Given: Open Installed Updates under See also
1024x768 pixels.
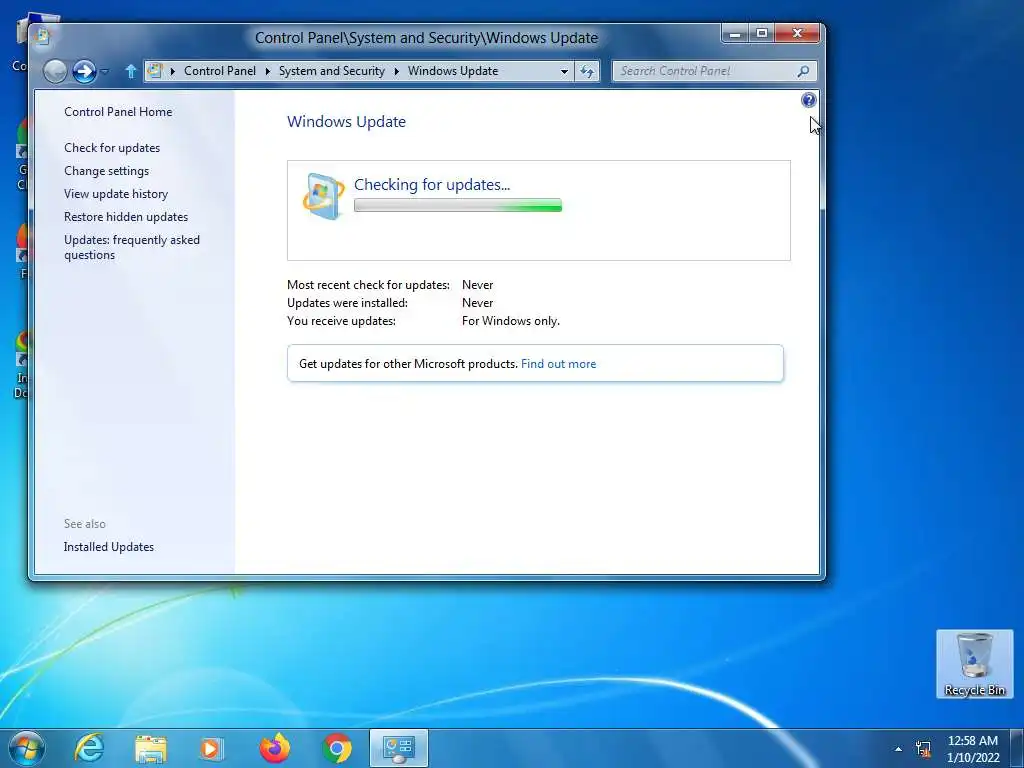Looking at the screenshot, I should [108, 547].
